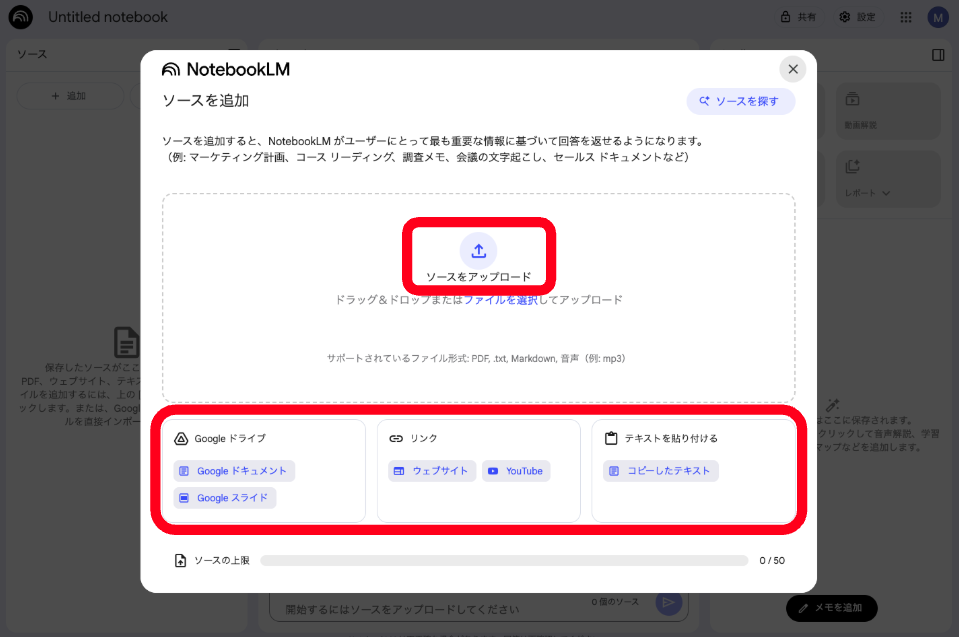
Task: Click the ソースの上限 progress bar
Action: [x=504, y=561]
